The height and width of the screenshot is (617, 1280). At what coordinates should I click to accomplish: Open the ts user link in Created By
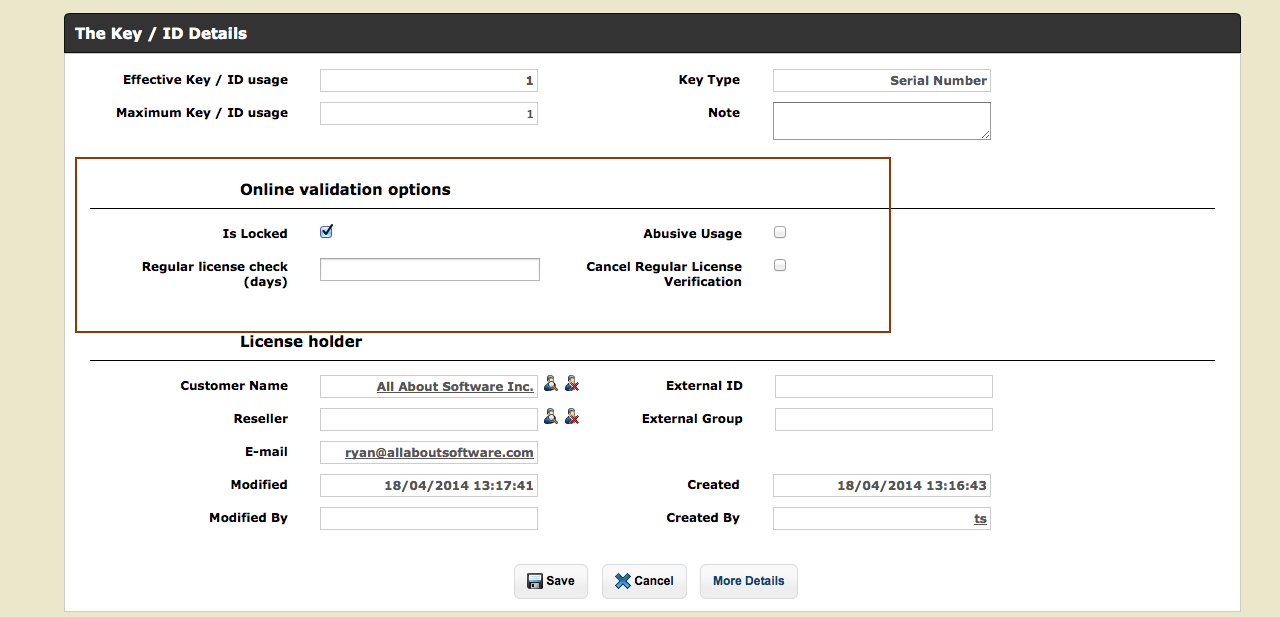click(x=980, y=519)
